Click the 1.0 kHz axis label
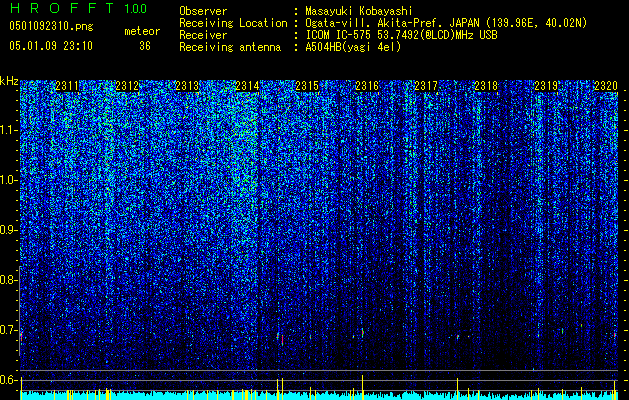 coord(8,180)
